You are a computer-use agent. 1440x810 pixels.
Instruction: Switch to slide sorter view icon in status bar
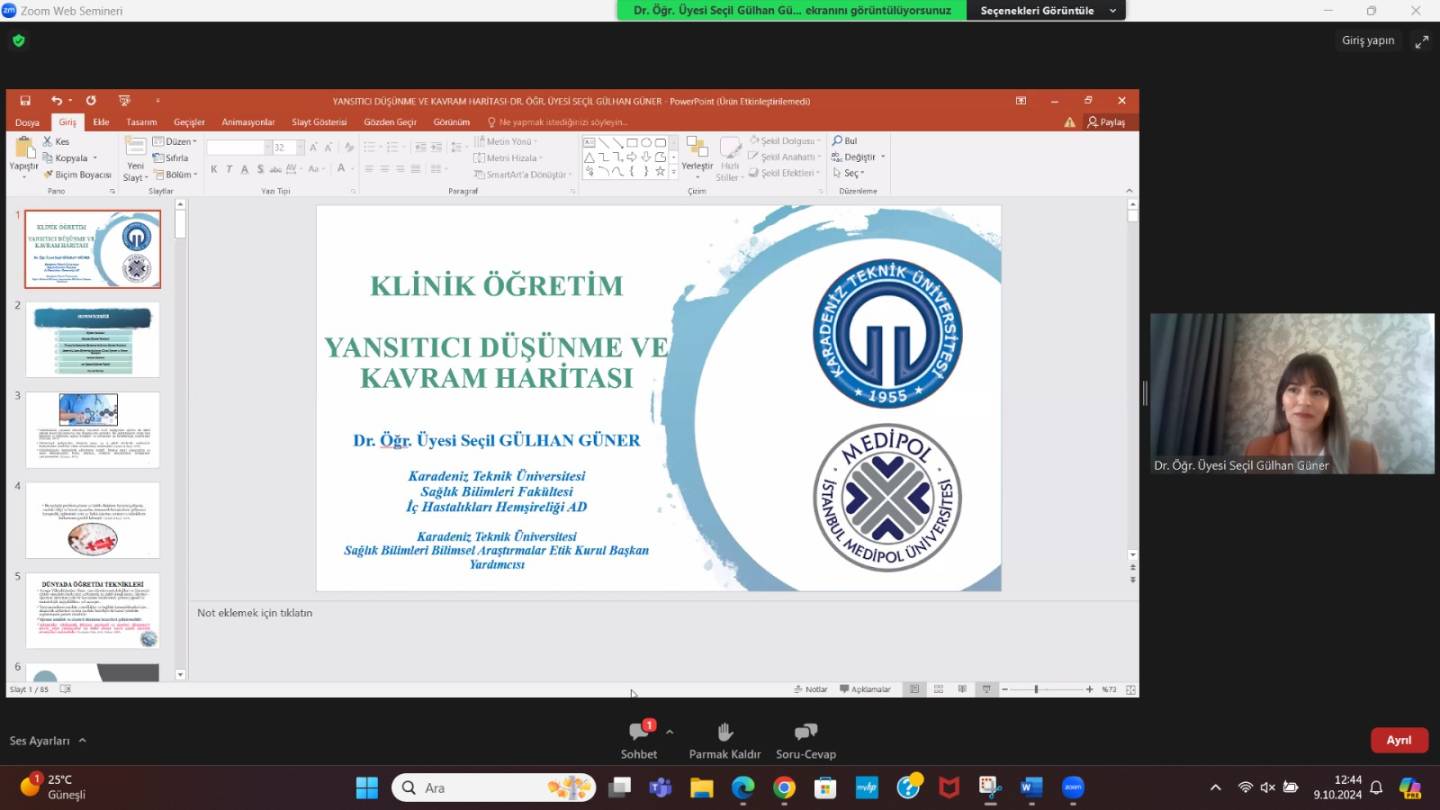point(938,689)
